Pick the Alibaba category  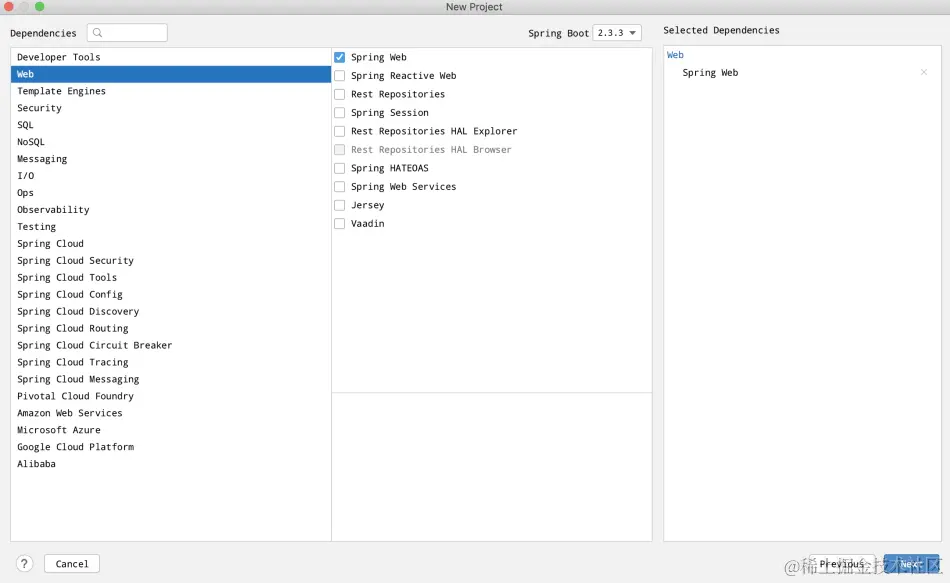(171, 464)
